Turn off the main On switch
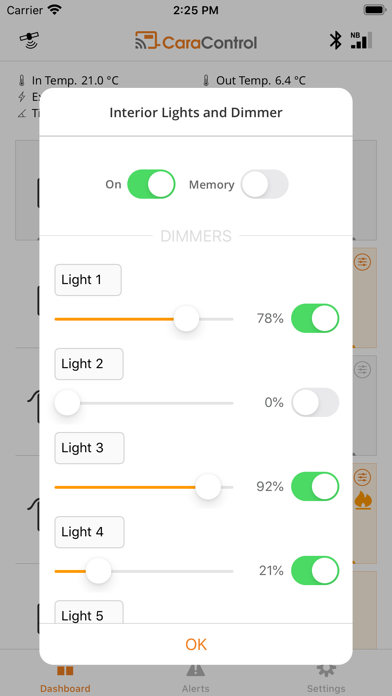 pyautogui.click(x=151, y=184)
